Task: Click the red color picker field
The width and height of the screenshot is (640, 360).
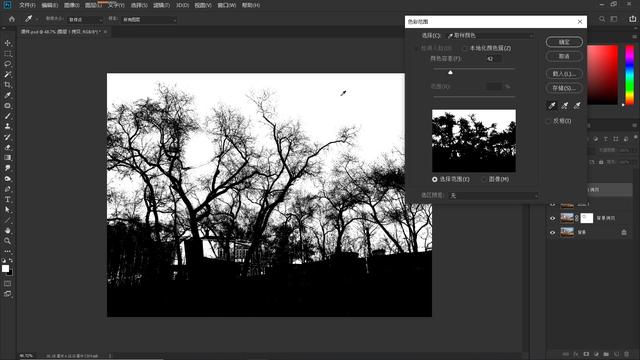Action: (x=602, y=75)
